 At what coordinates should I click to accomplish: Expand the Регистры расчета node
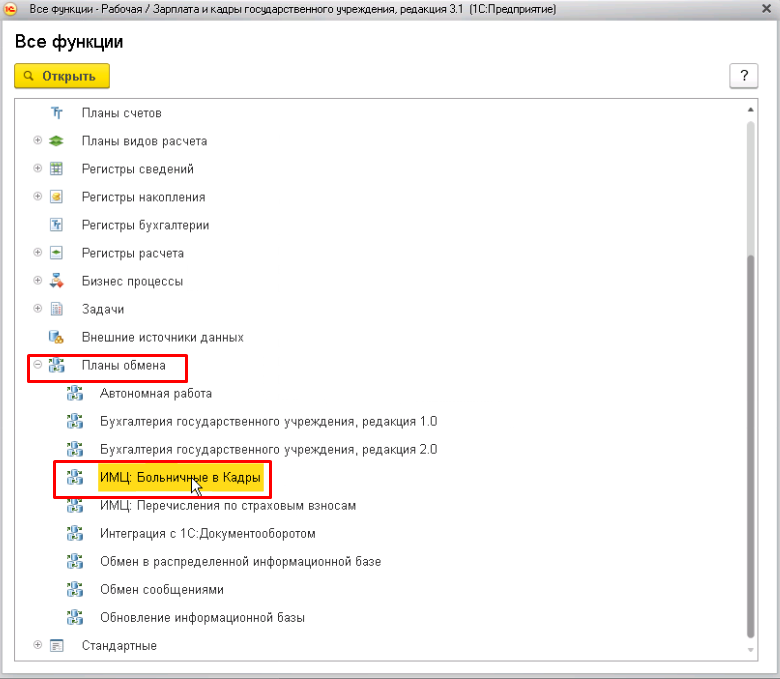point(38,253)
